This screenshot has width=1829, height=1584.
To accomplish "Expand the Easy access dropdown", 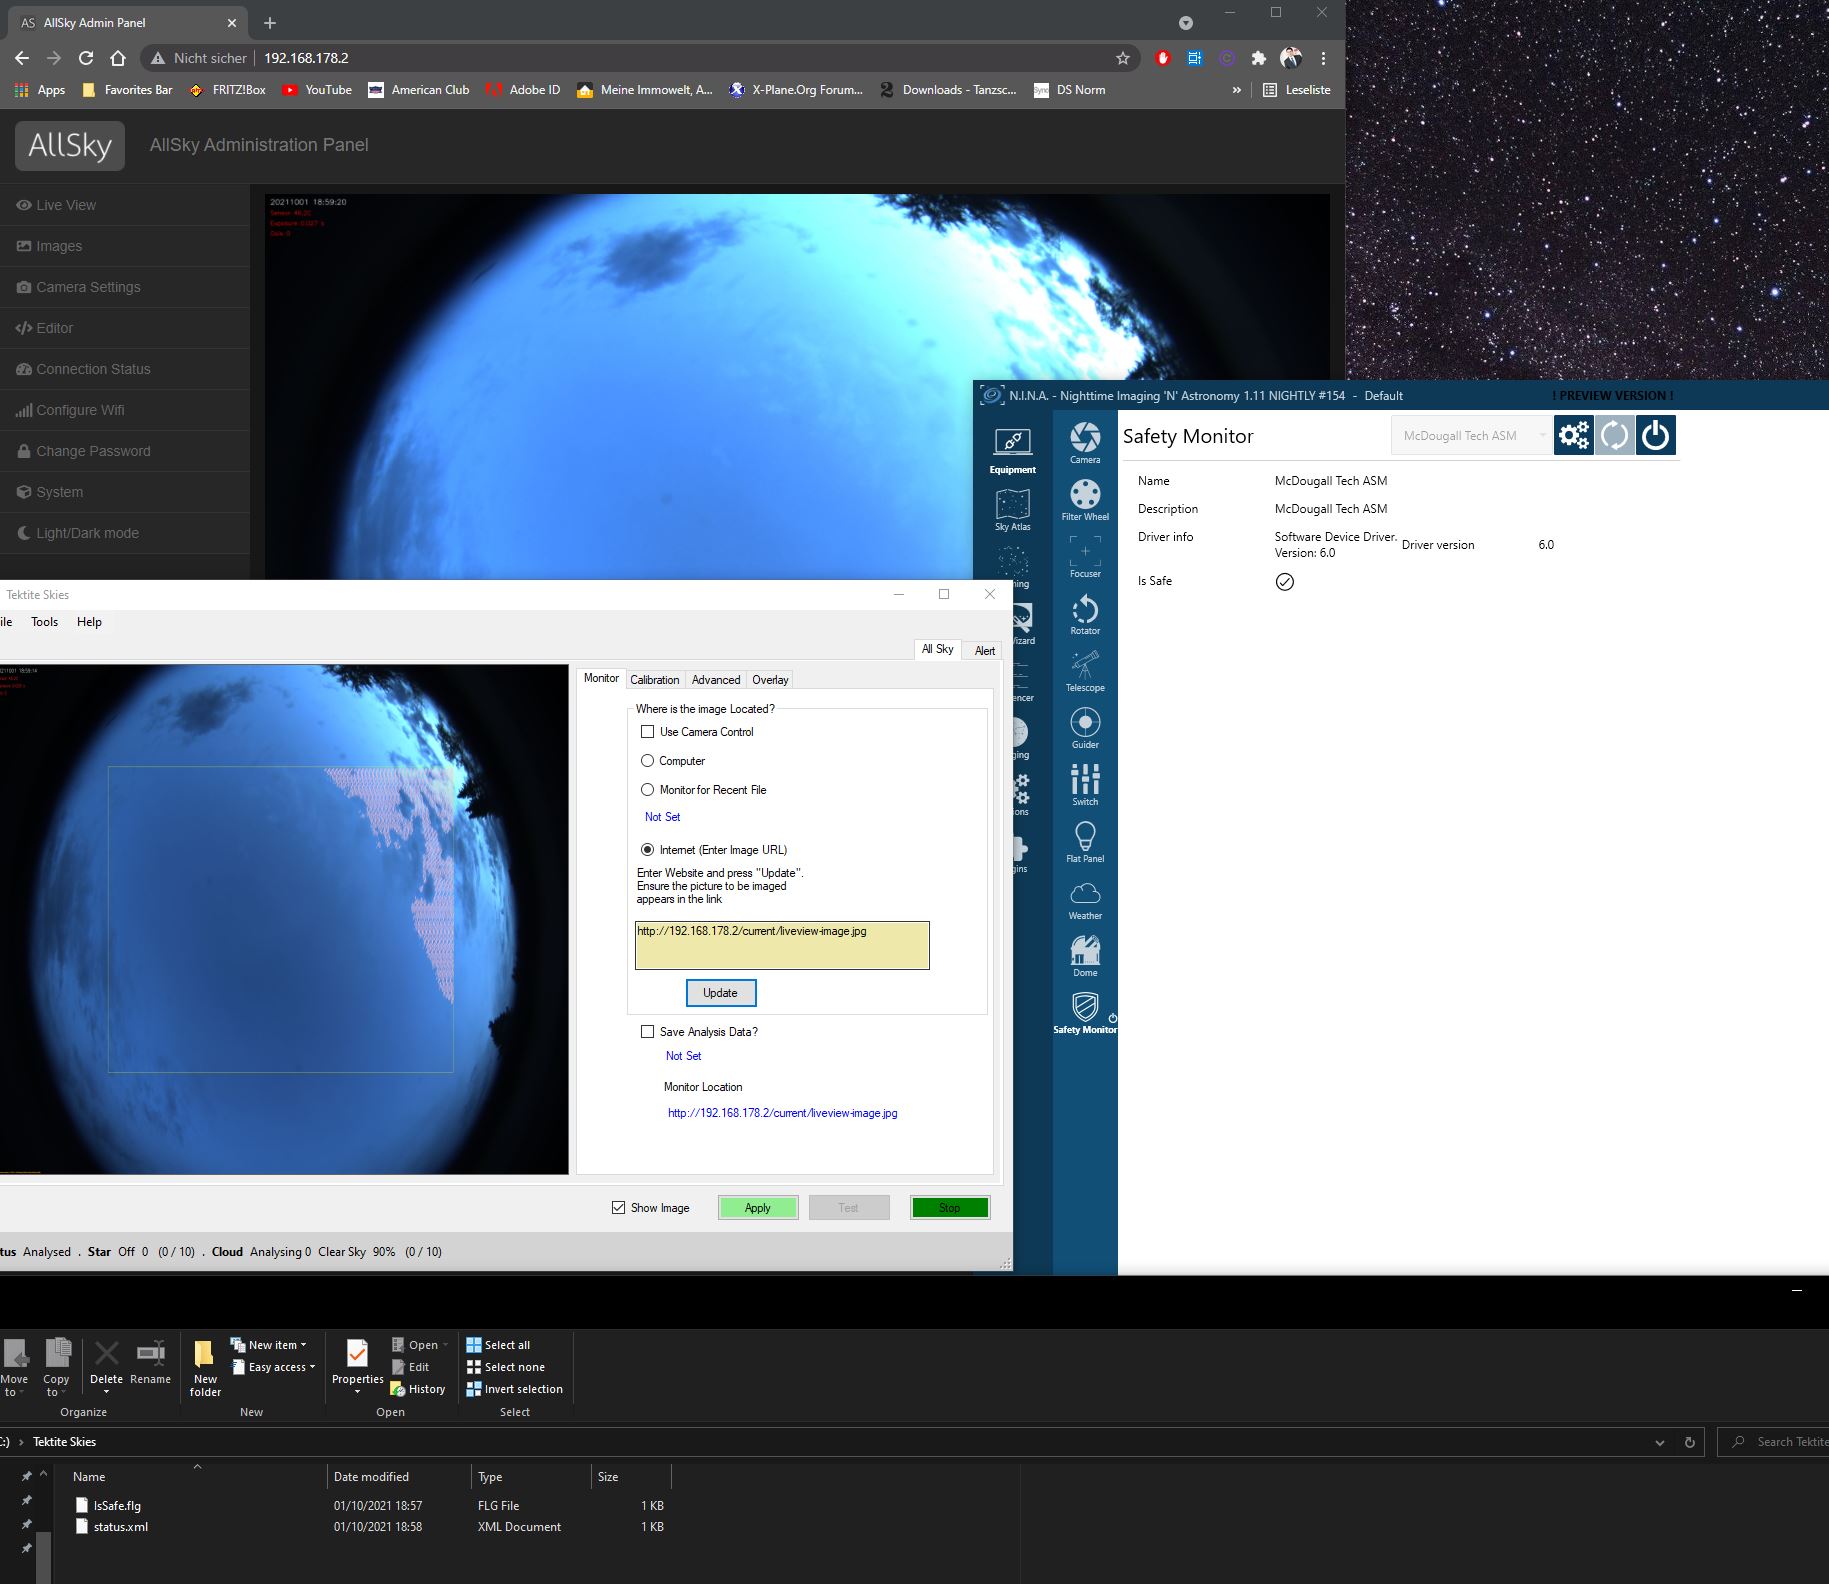I will coord(272,1367).
